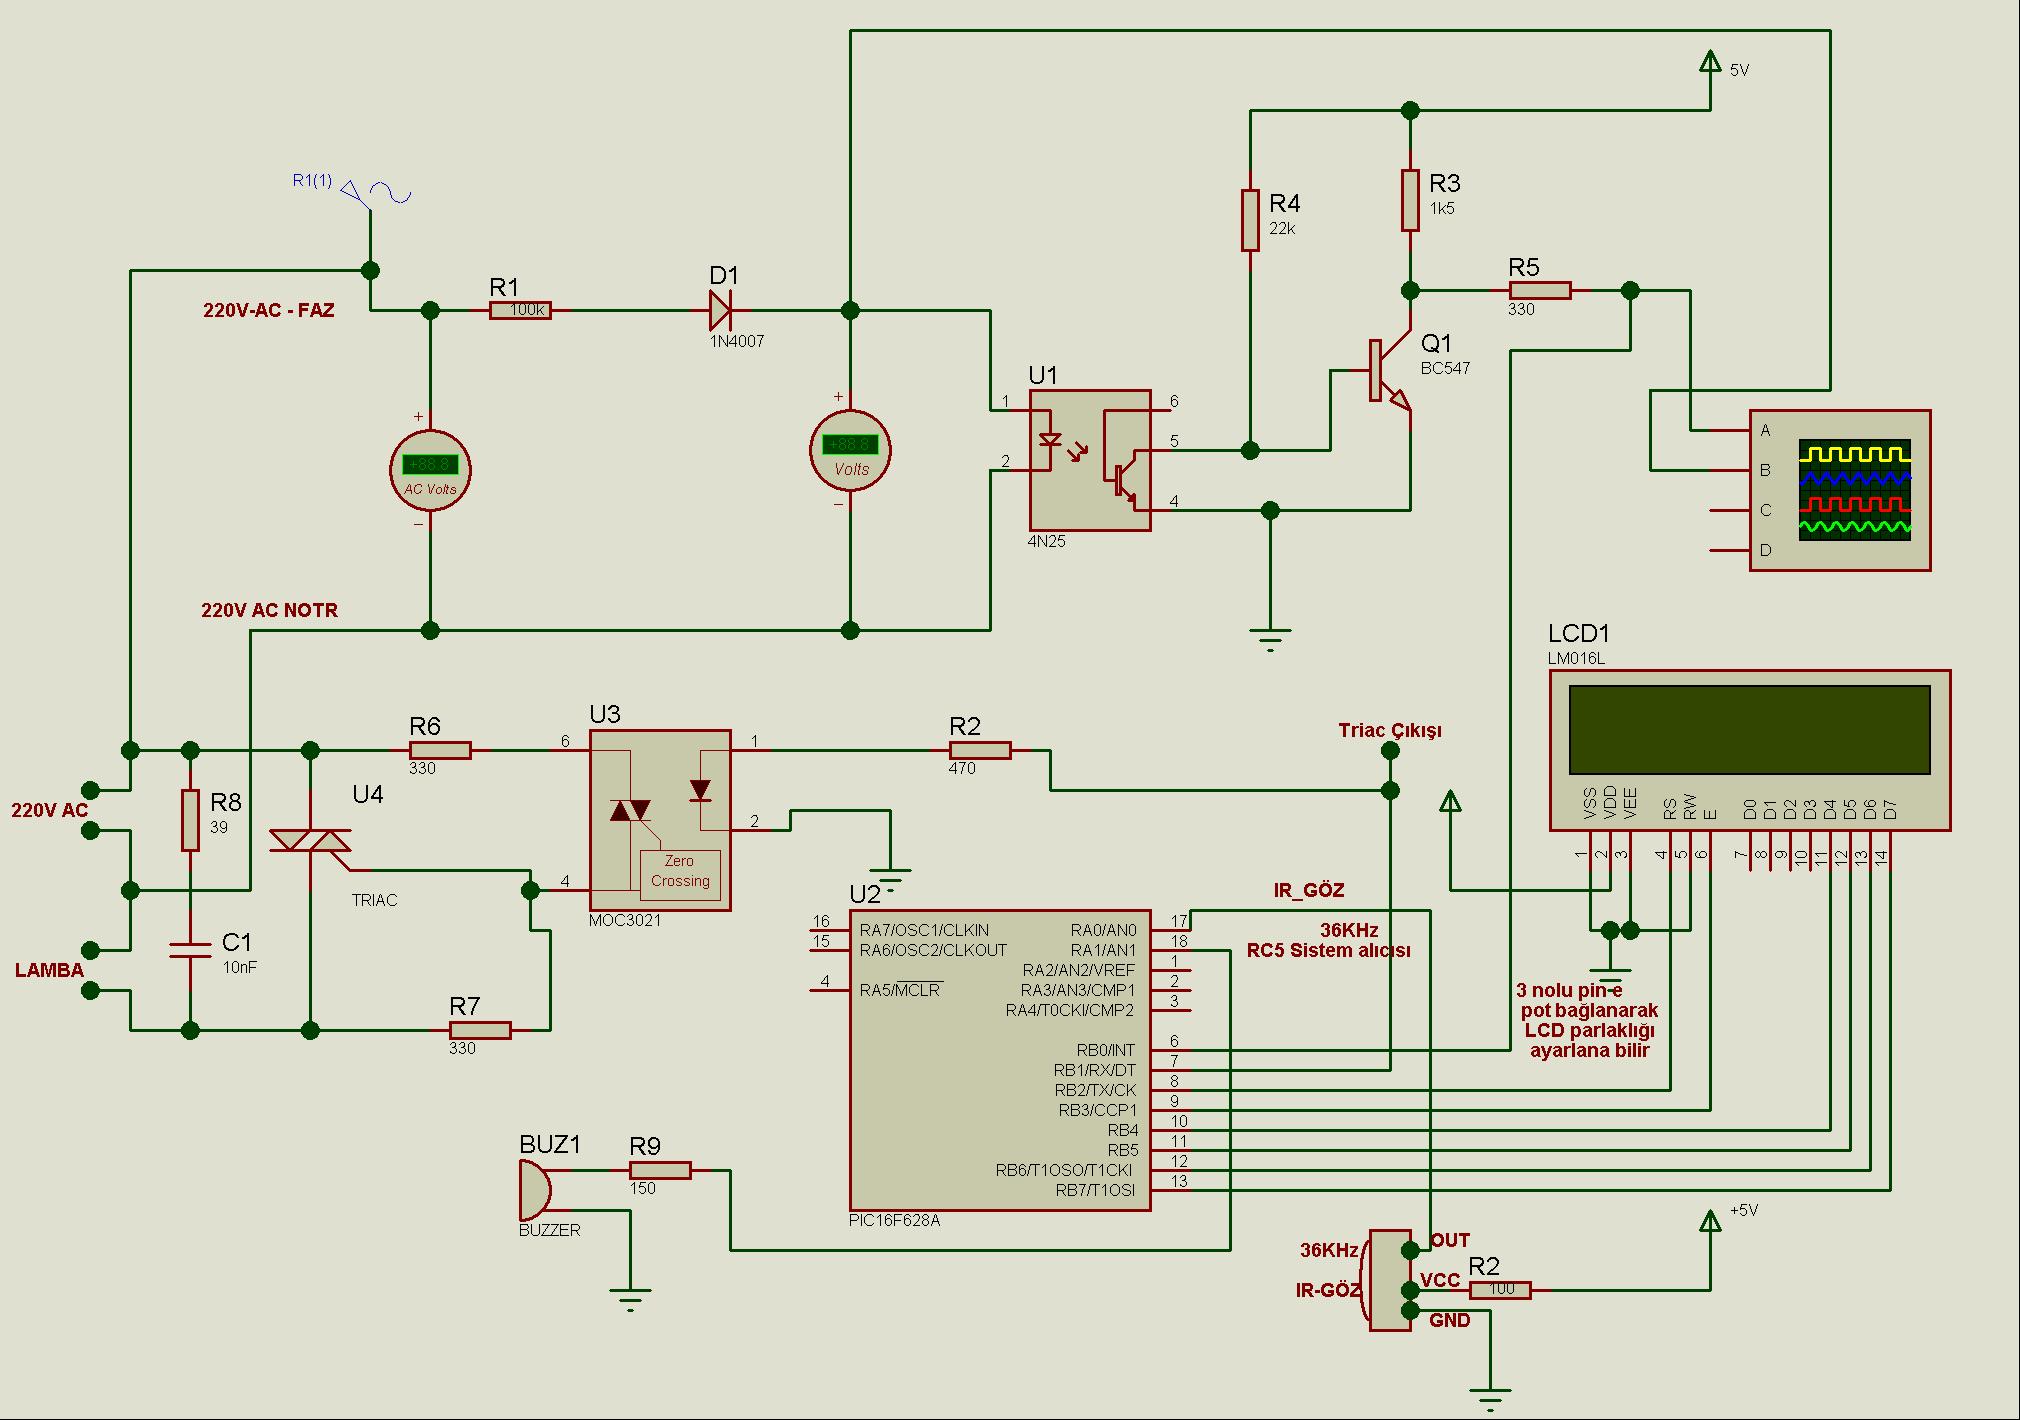The width and height of the screenshot is (2020, 1420).
Task: Click the 'LM016L' part label
Action: (1576, 658)
